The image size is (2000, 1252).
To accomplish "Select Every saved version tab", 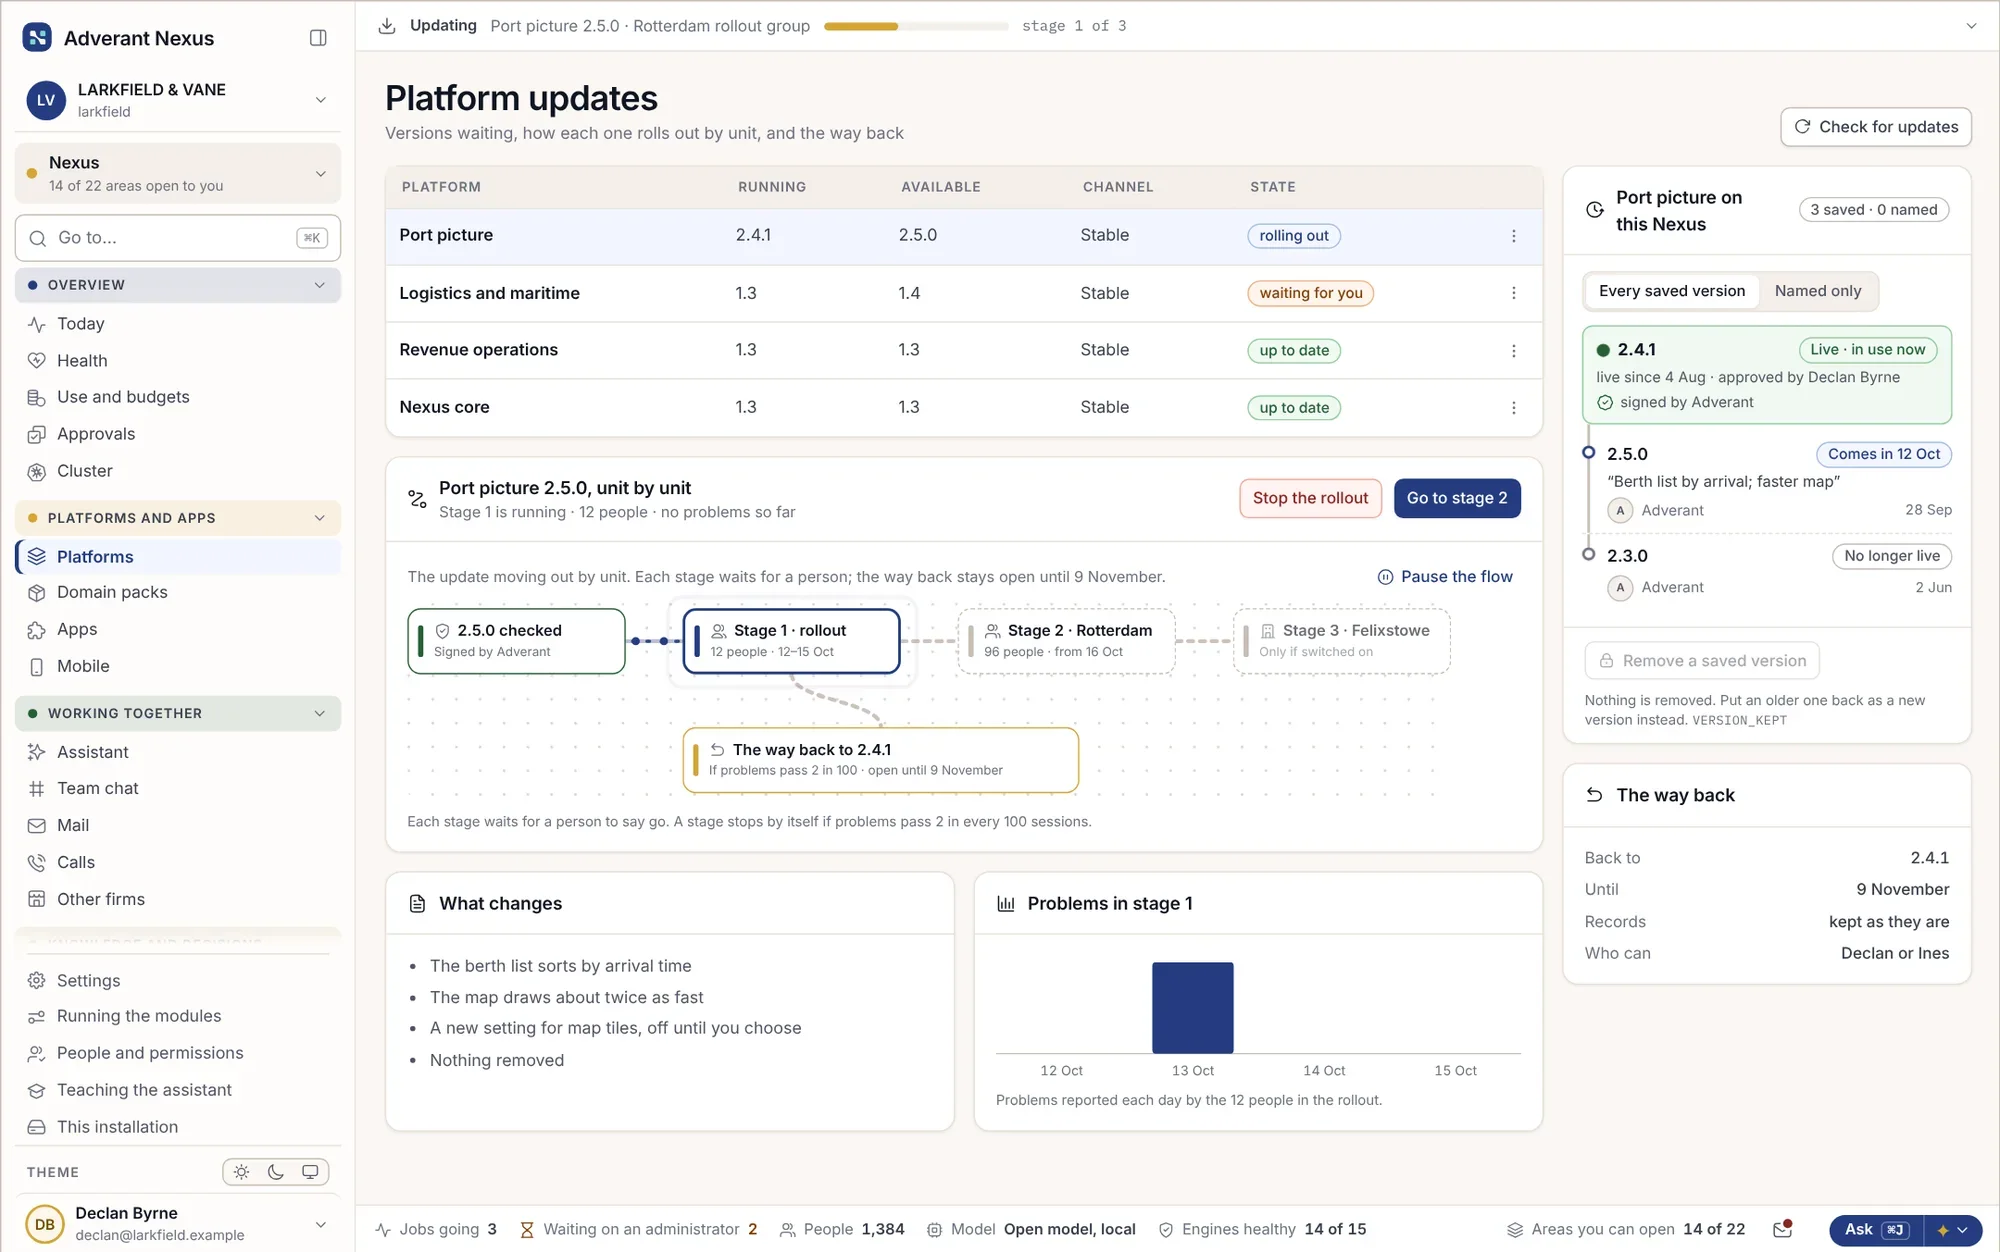I will click(x=1672, y=291).
